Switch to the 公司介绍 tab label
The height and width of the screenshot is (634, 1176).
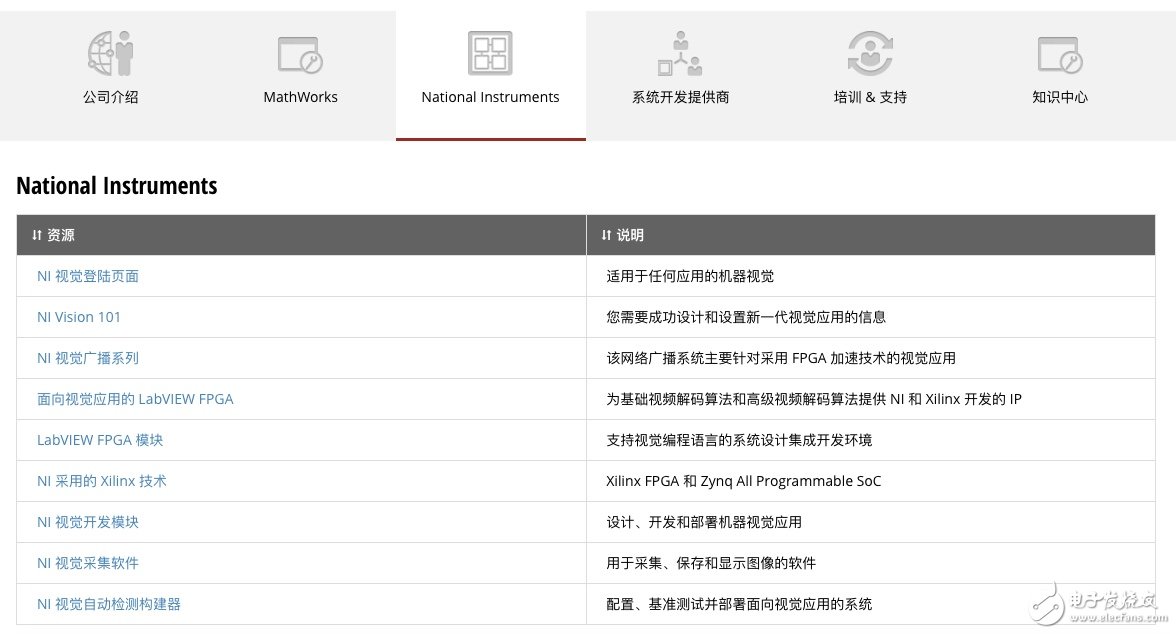[x=110, y=97]
